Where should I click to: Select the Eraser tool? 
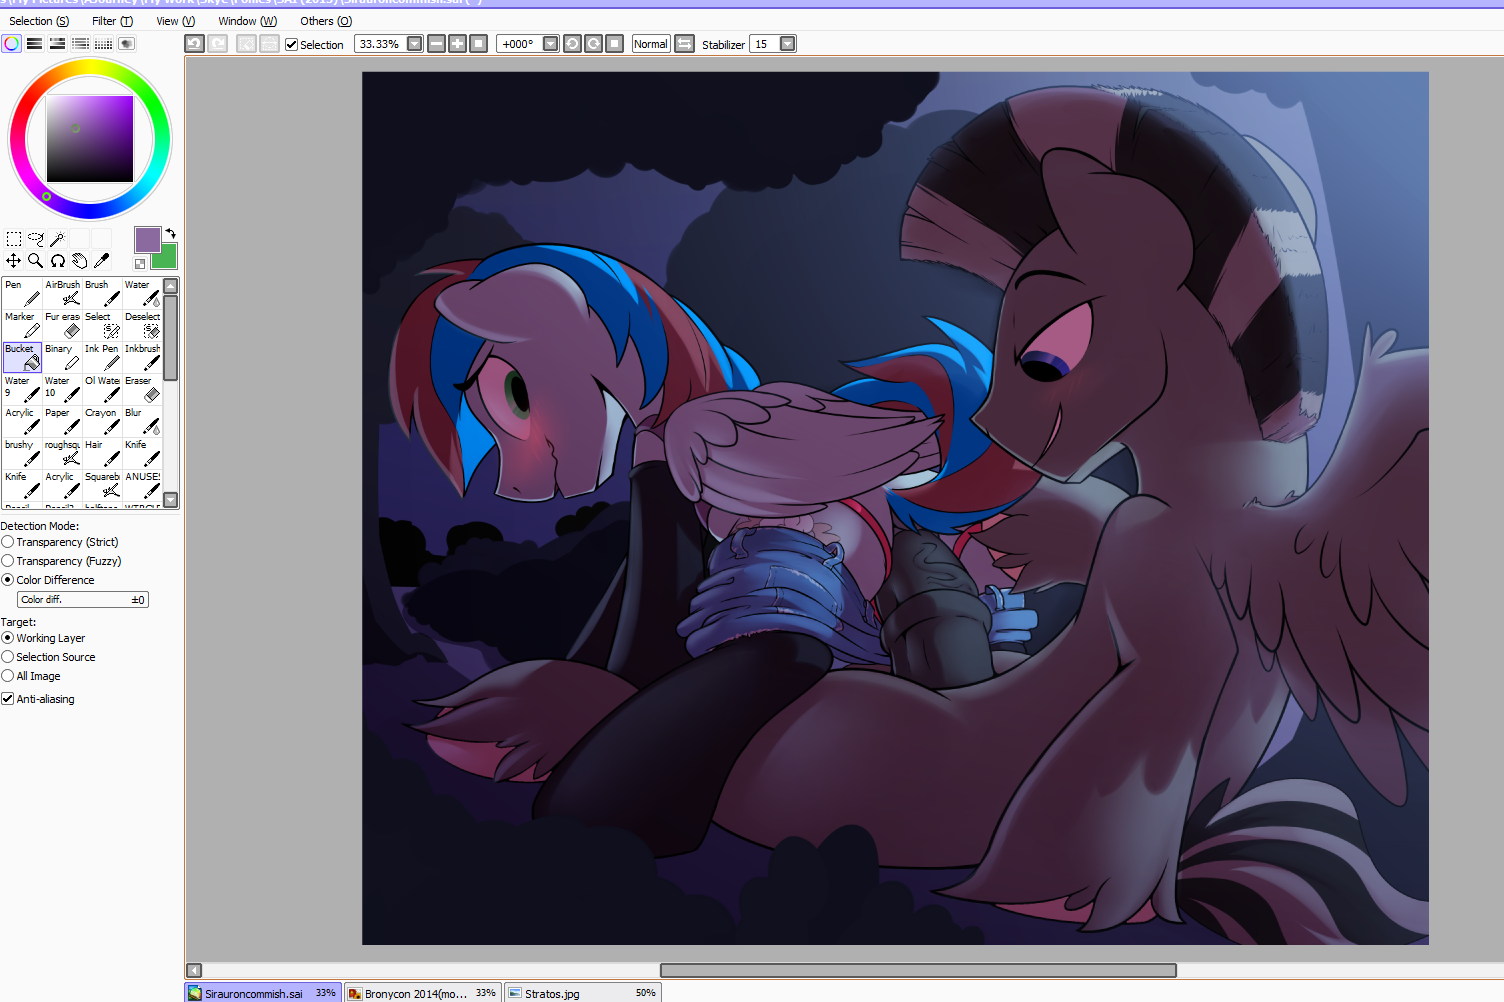click(x=142, y=389)
